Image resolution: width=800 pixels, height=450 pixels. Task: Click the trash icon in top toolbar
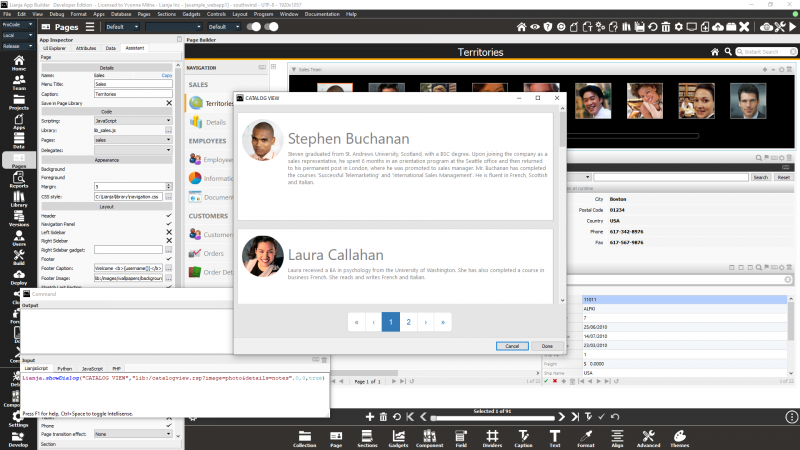665,27
